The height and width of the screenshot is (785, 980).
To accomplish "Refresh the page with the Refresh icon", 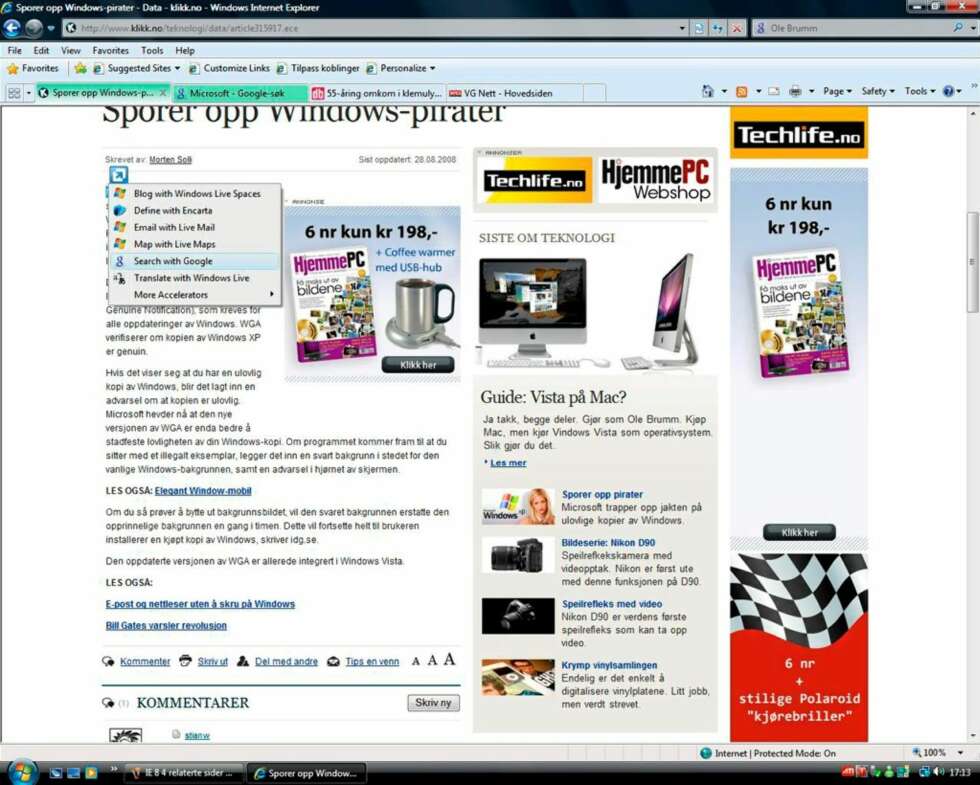I will point(718,28).
